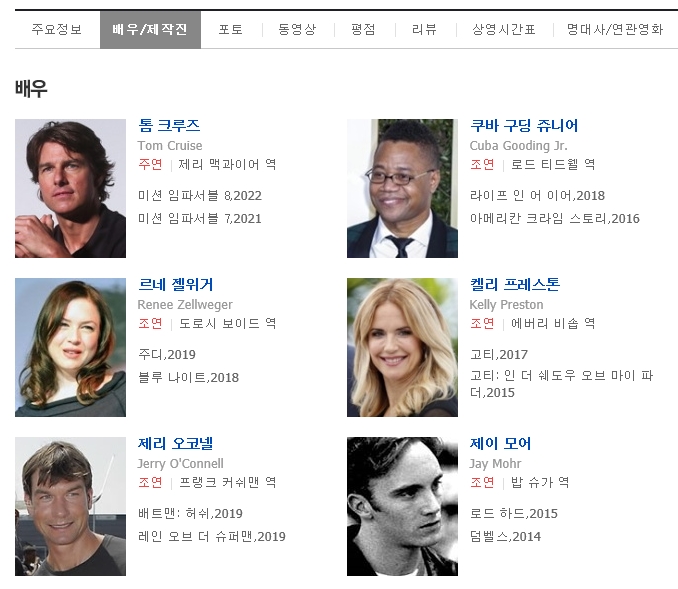The width and height of the screenshot is (678, 589).
Task: Open the 주요정보 tab
Action: tap(57, 29)
